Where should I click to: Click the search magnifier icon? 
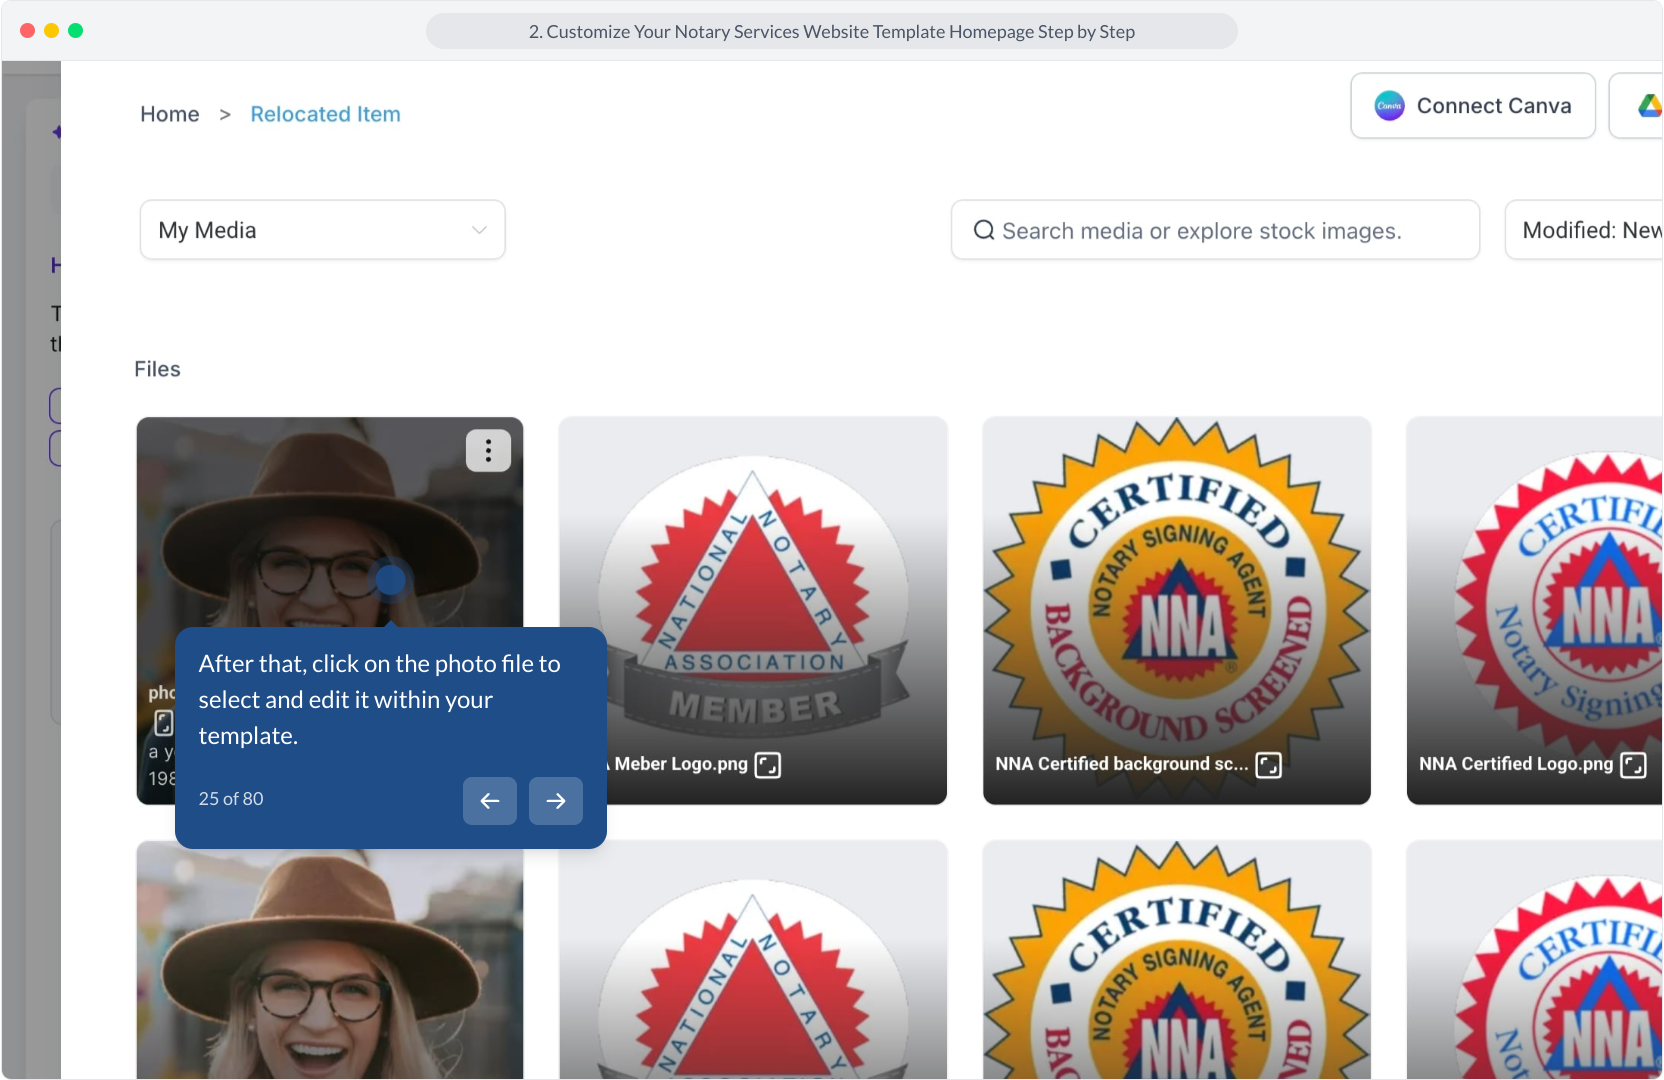click(x=984, y=230)
